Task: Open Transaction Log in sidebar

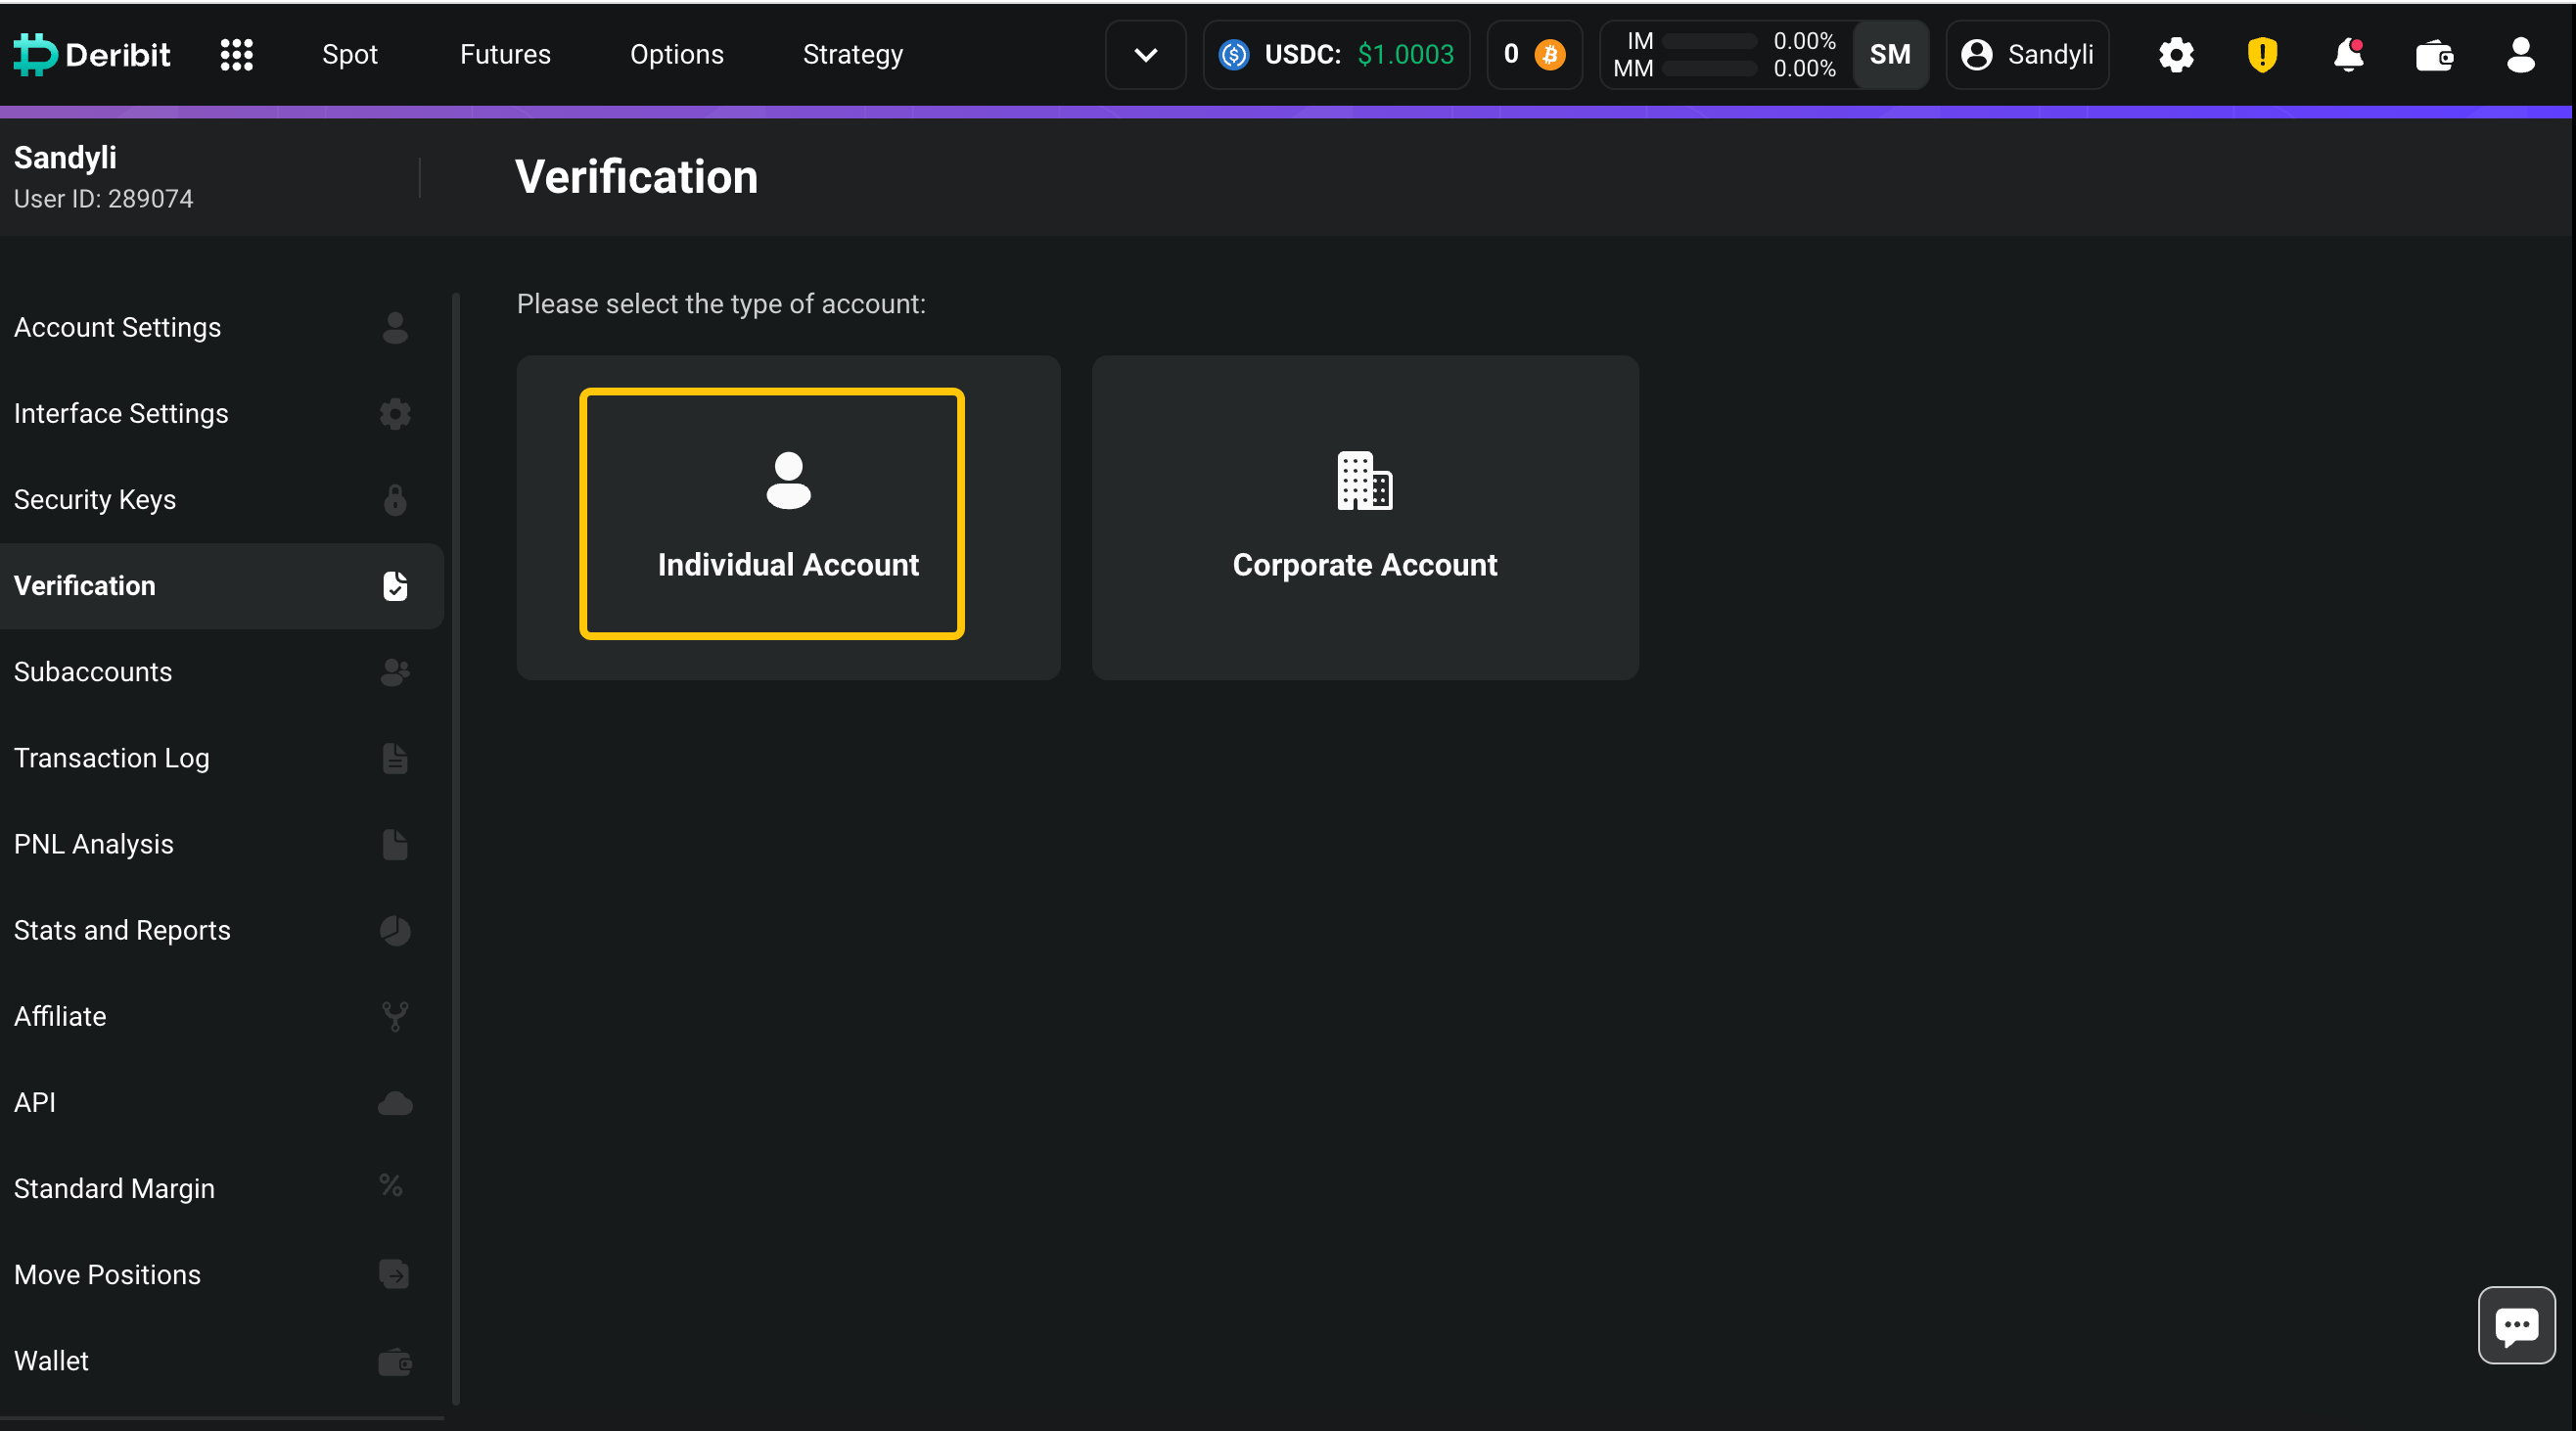Action: 111,758
